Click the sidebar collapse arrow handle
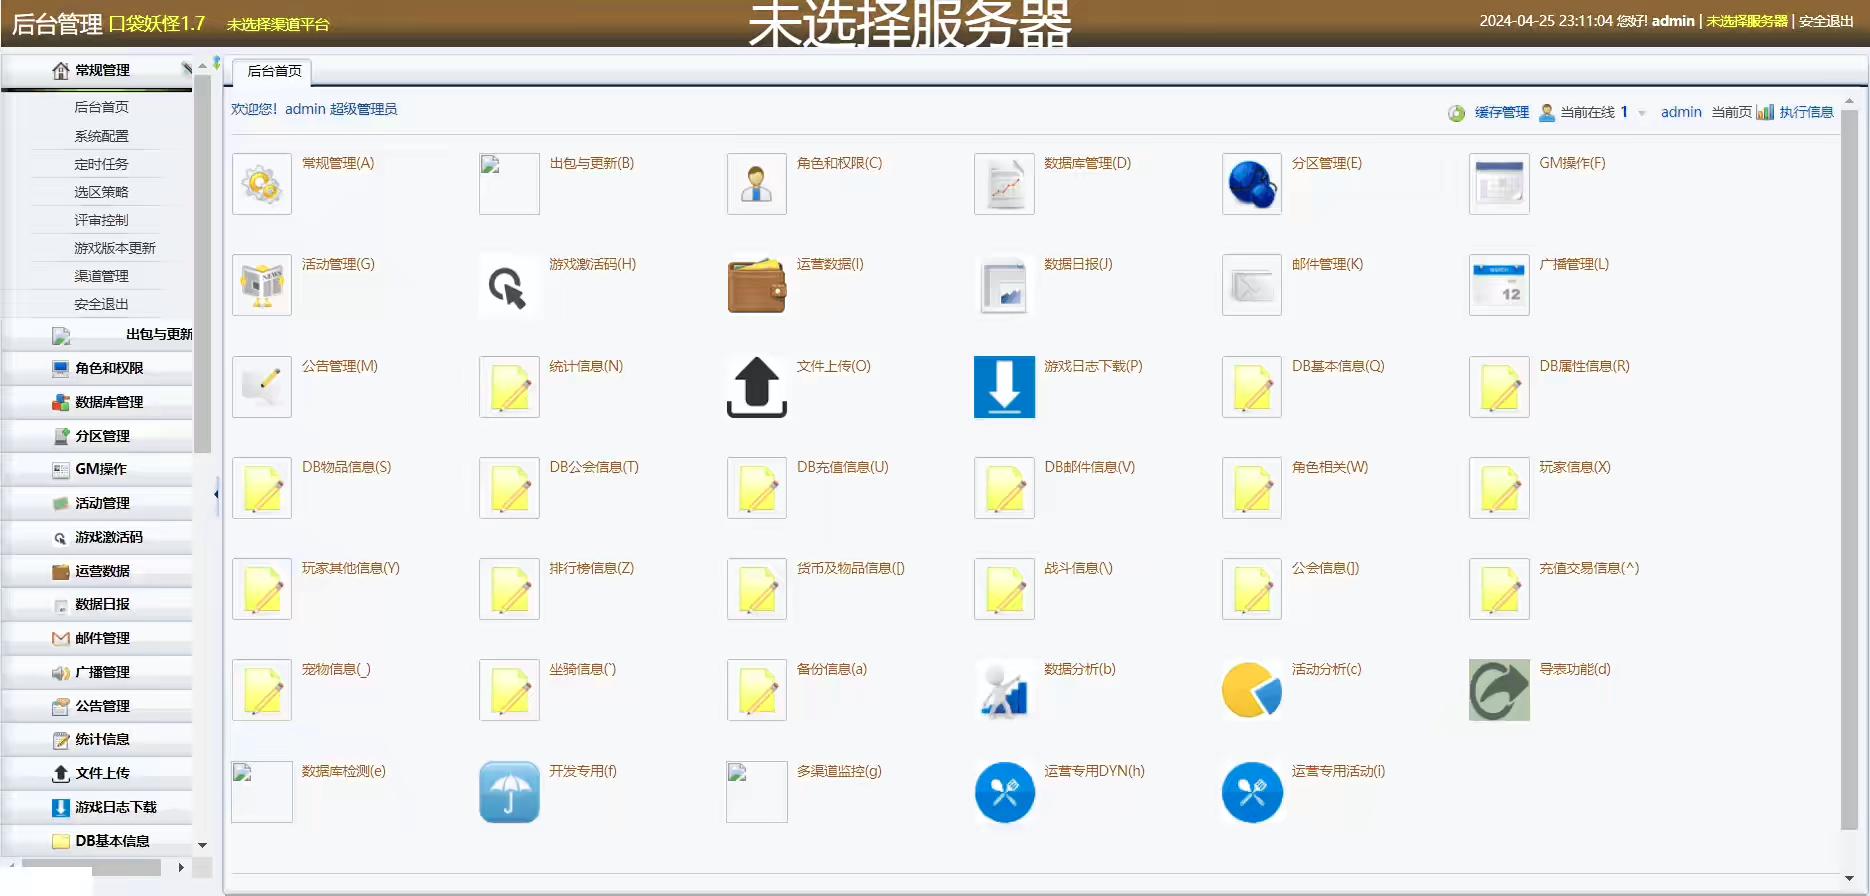The height and width of the screenshot is (896, 1870). click(216, 493)
